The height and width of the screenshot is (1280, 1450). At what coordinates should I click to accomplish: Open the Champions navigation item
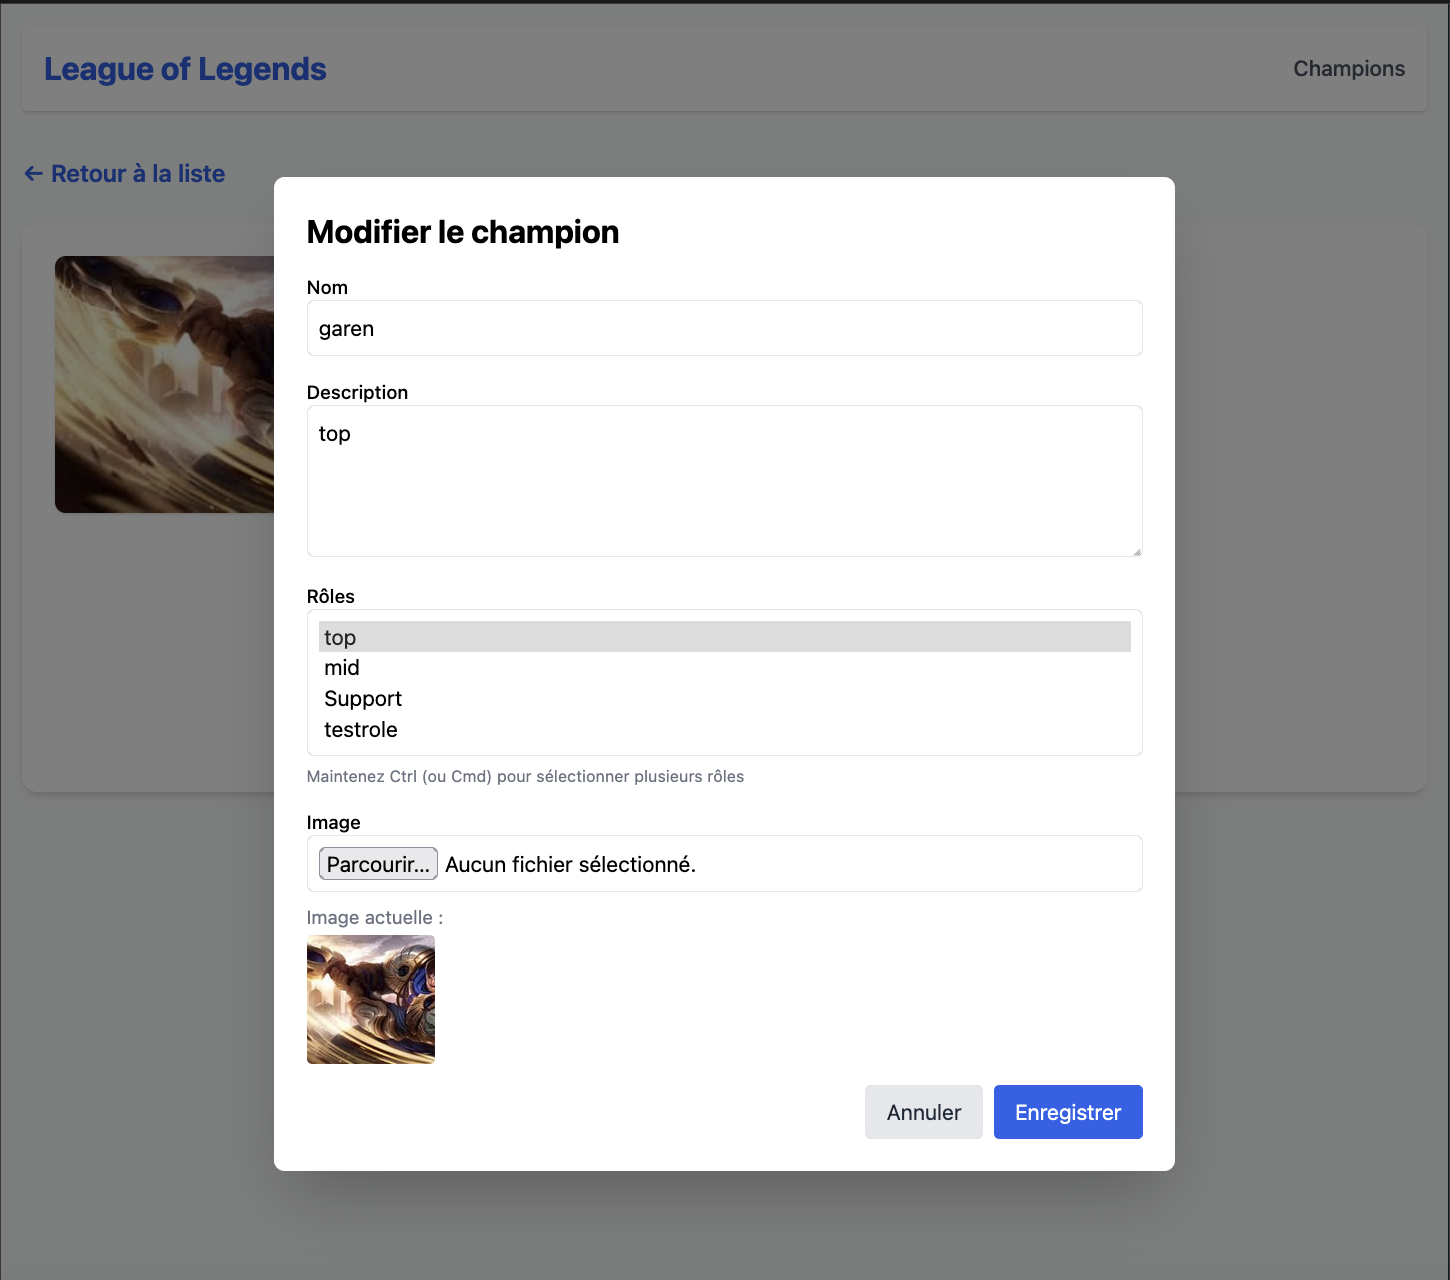1349,69
